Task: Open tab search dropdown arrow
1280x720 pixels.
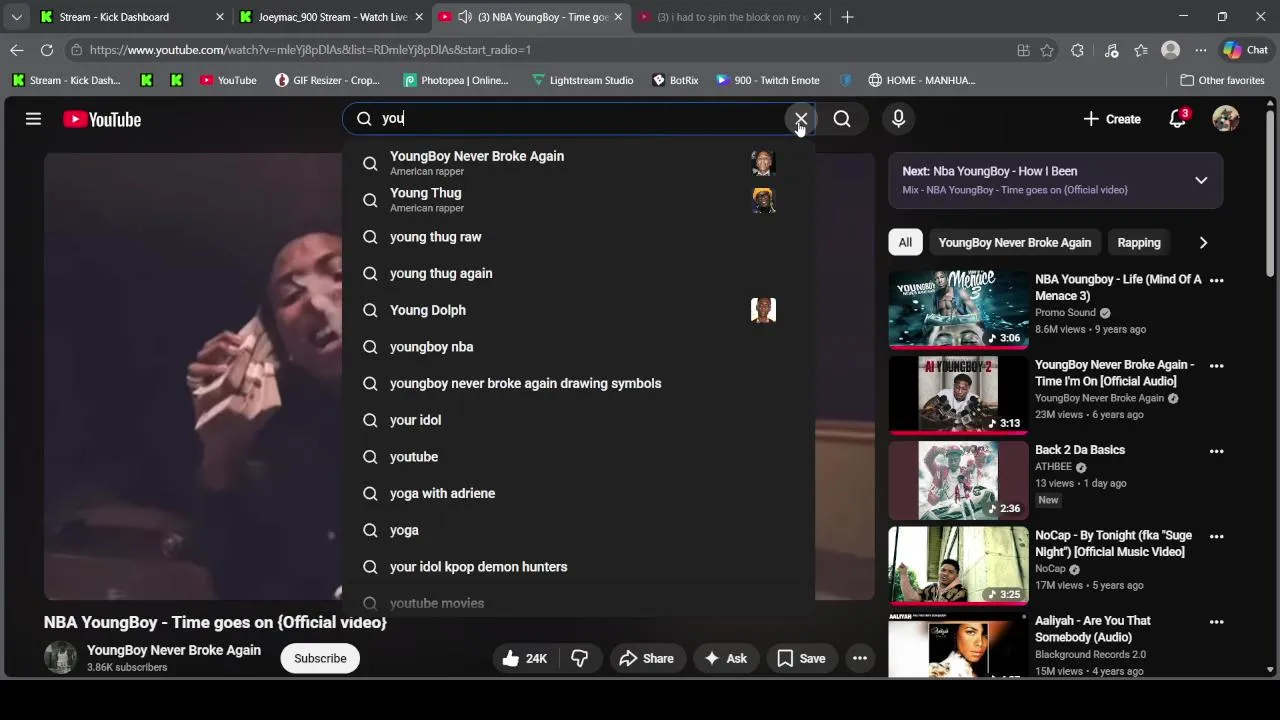Action: [16, 17]
